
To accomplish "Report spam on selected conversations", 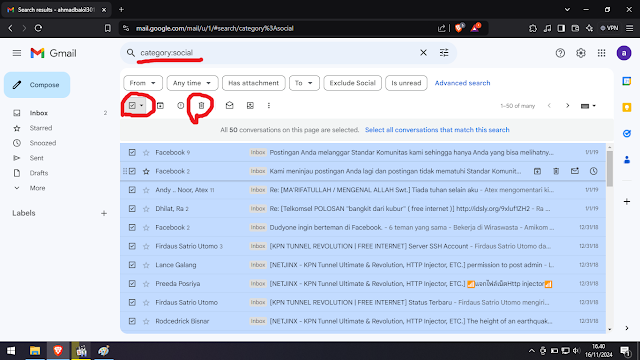I will point(180,106).
